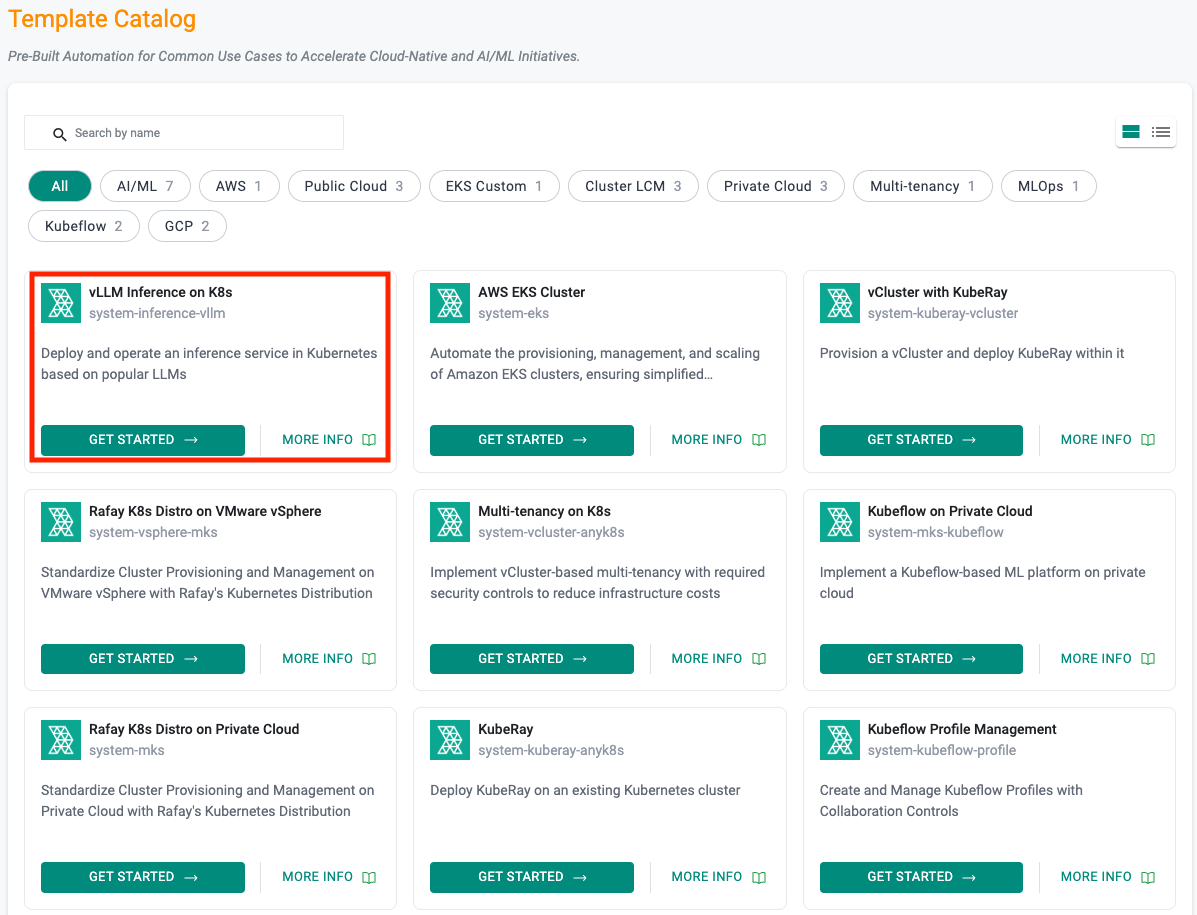Get started with KubeRay template
This screenshot has width=1197, height=915.
click(531, 877)
